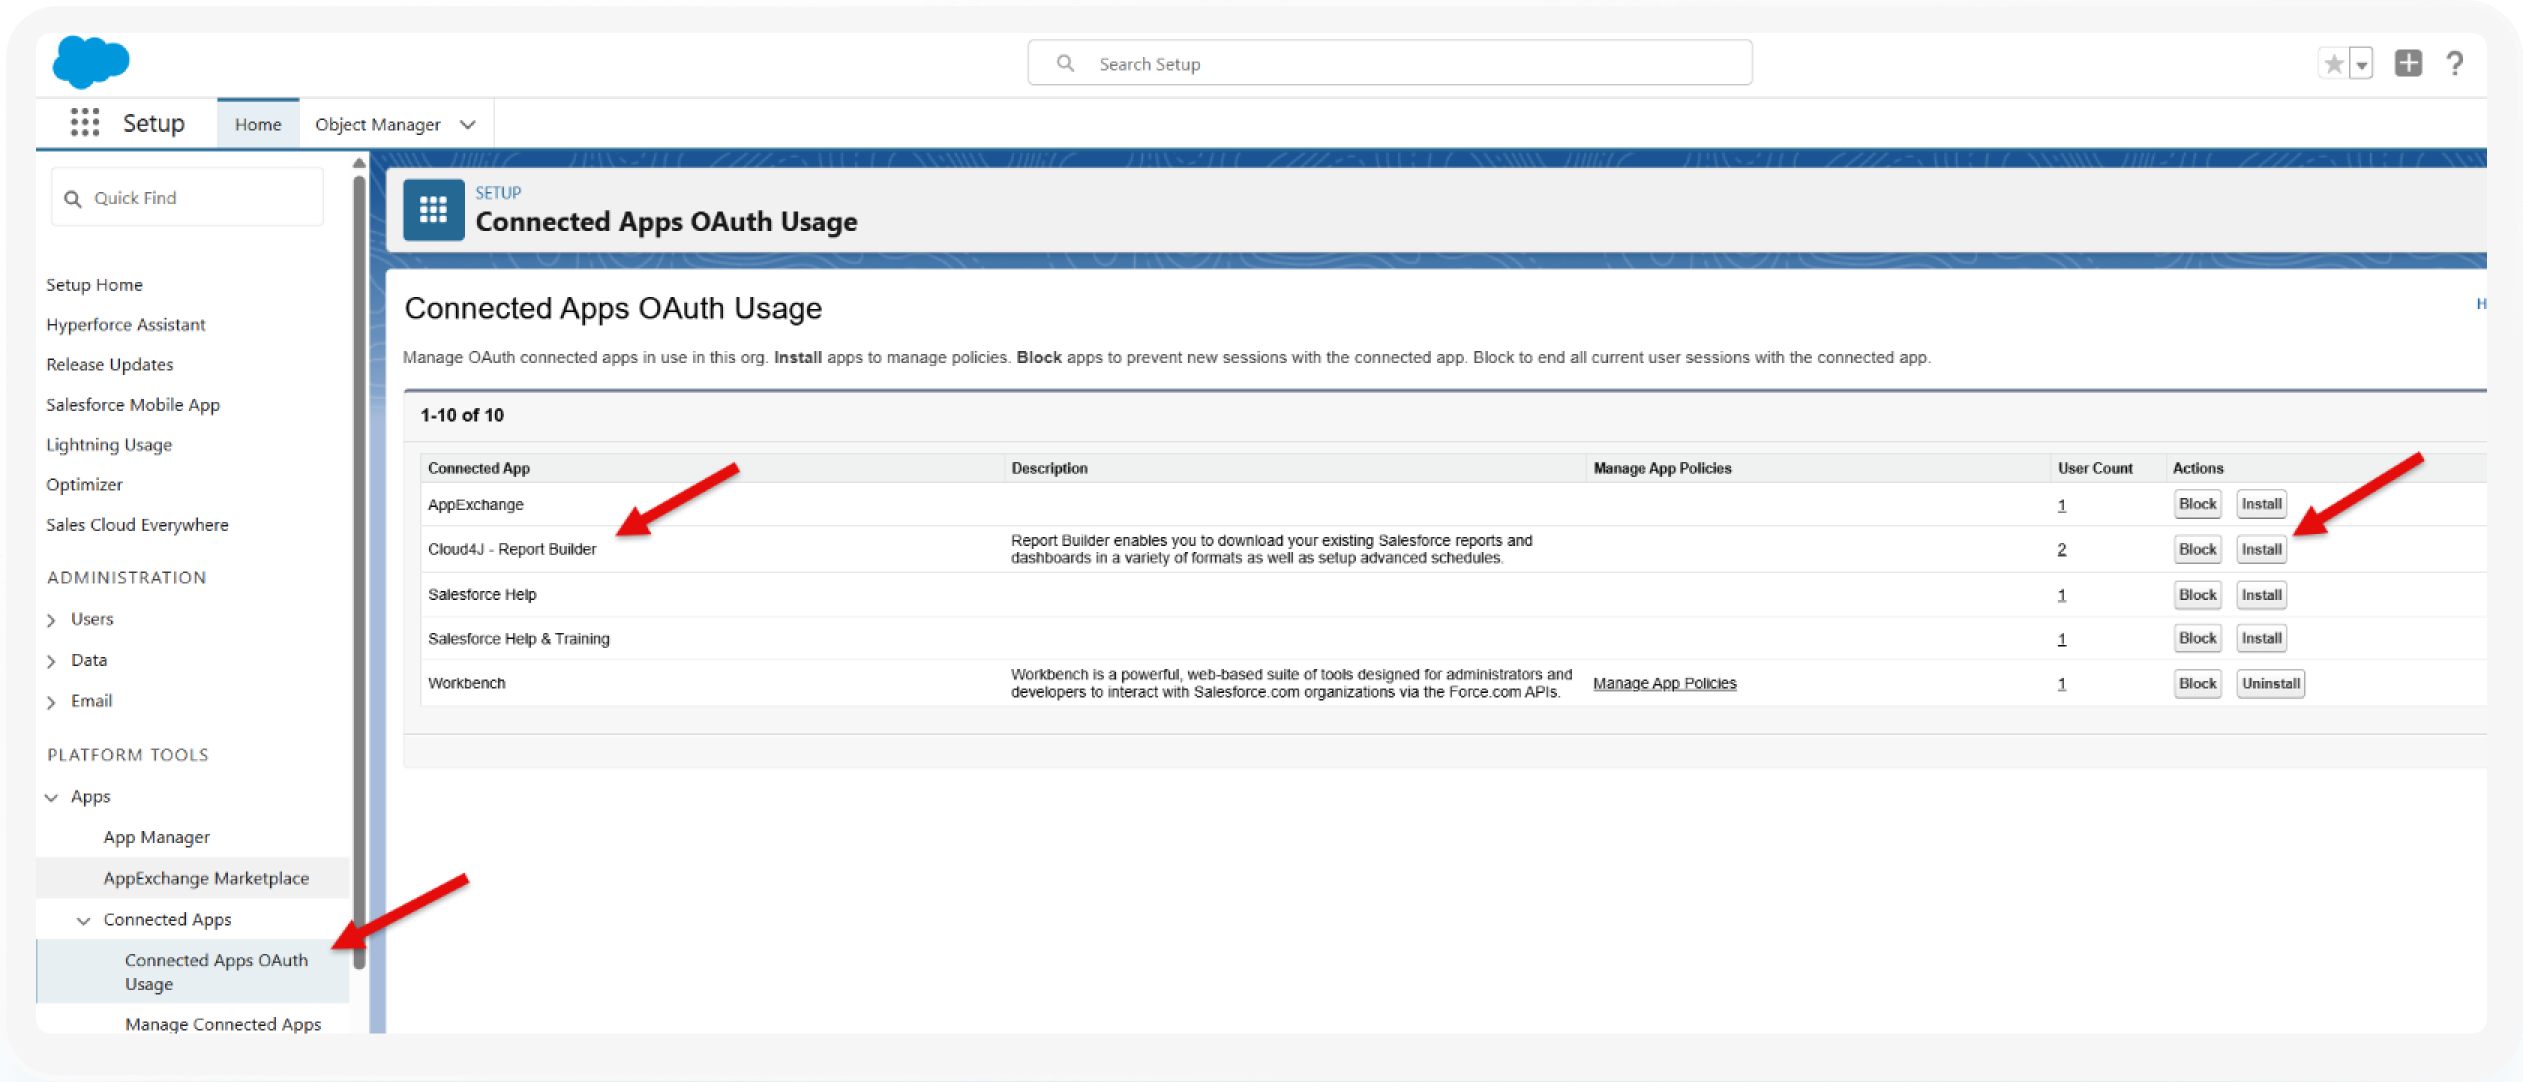This screenshot has height=1082, width=2523.
Task: Install the Salesforce Help app
Action: [x=2261, y=595]
